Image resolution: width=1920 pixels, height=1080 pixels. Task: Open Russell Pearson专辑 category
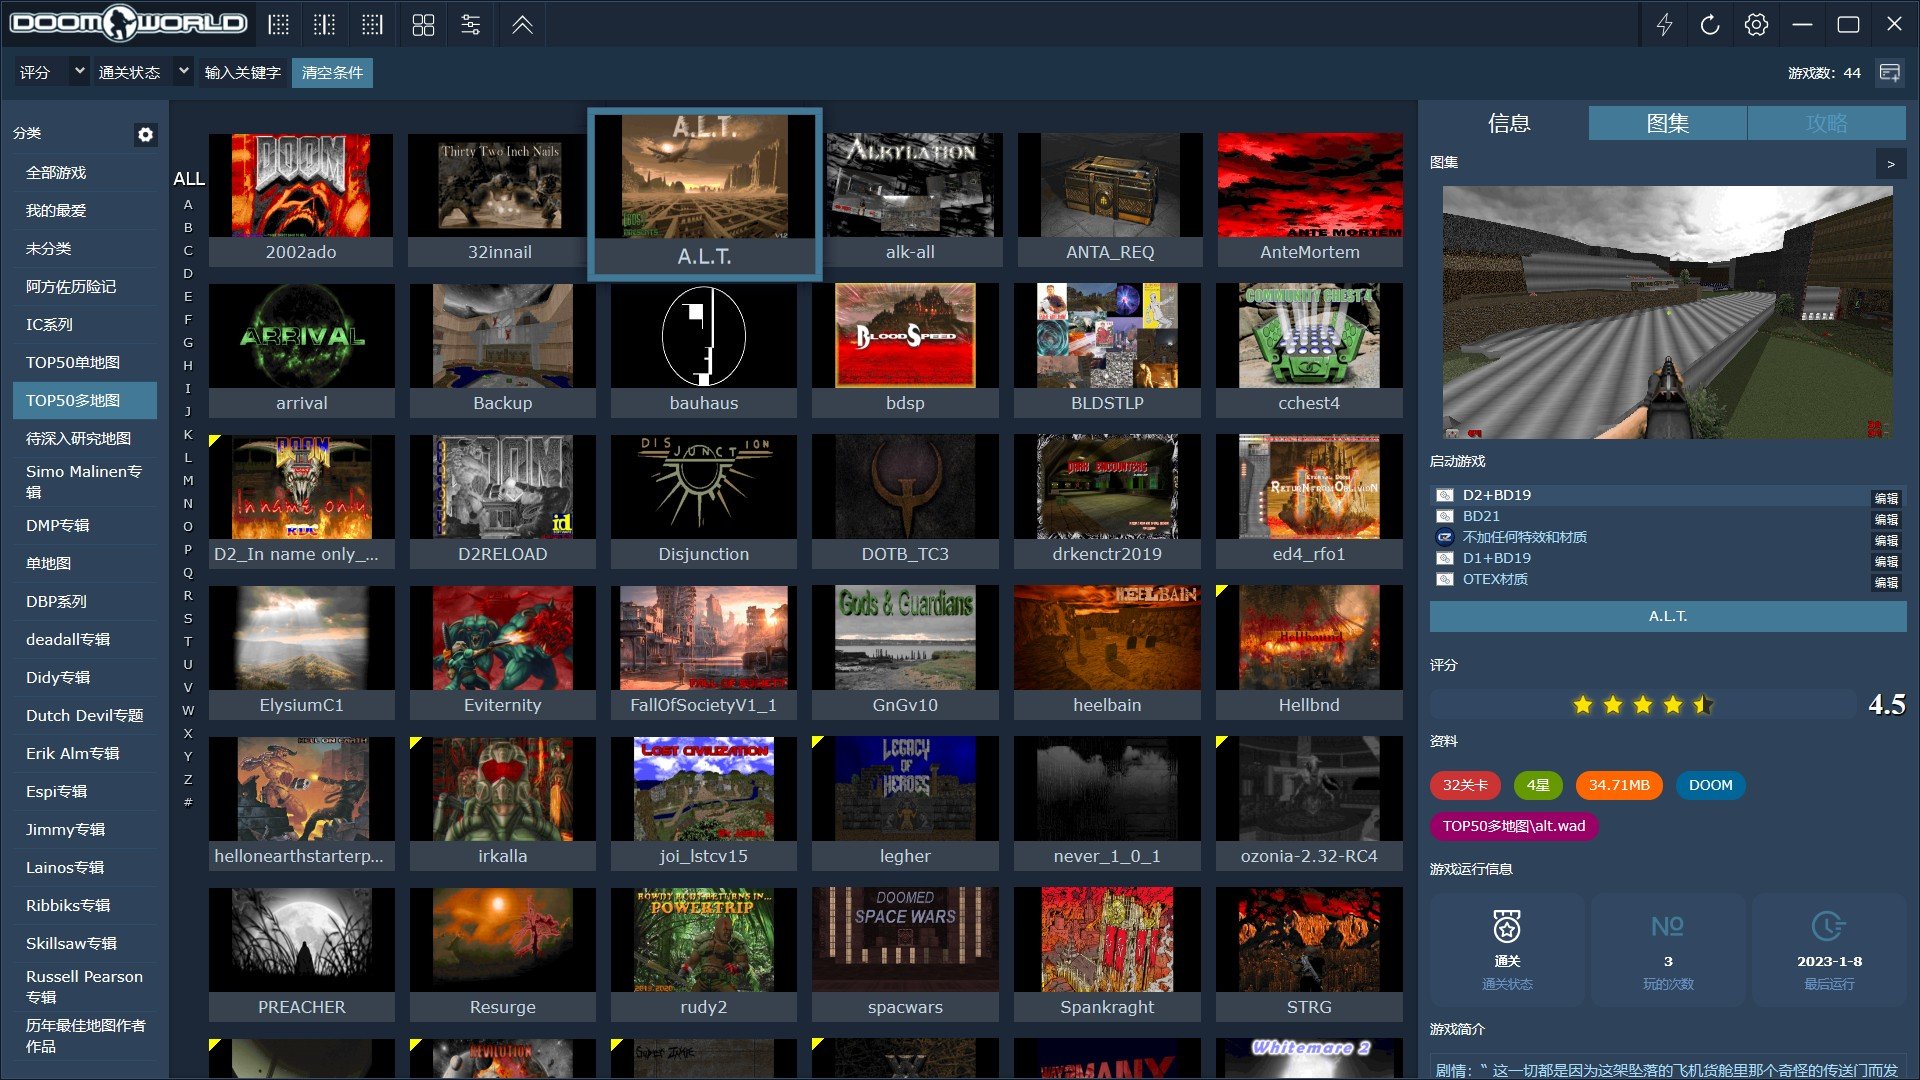85,987
